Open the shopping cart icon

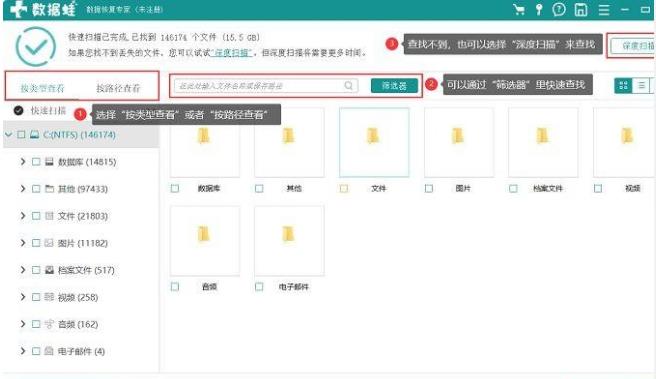(x=519, y=9)
